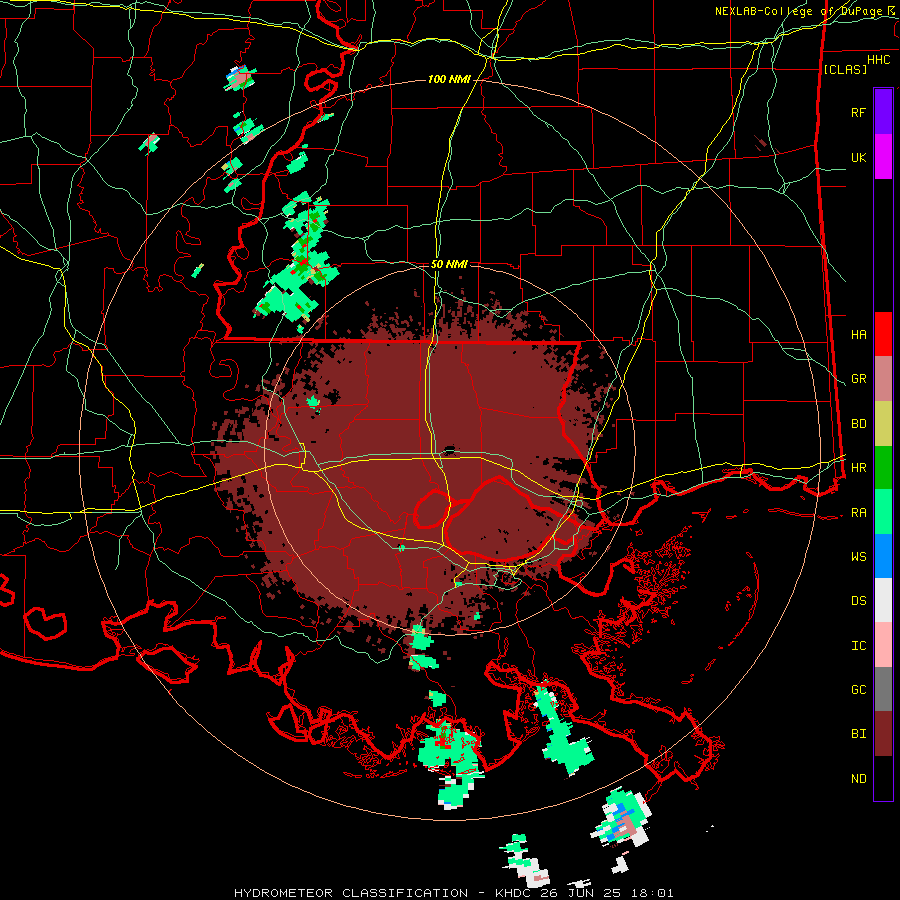
Task: Select the IC pink legend swatch
Action: pyautogui.click(x=883, y=645)
